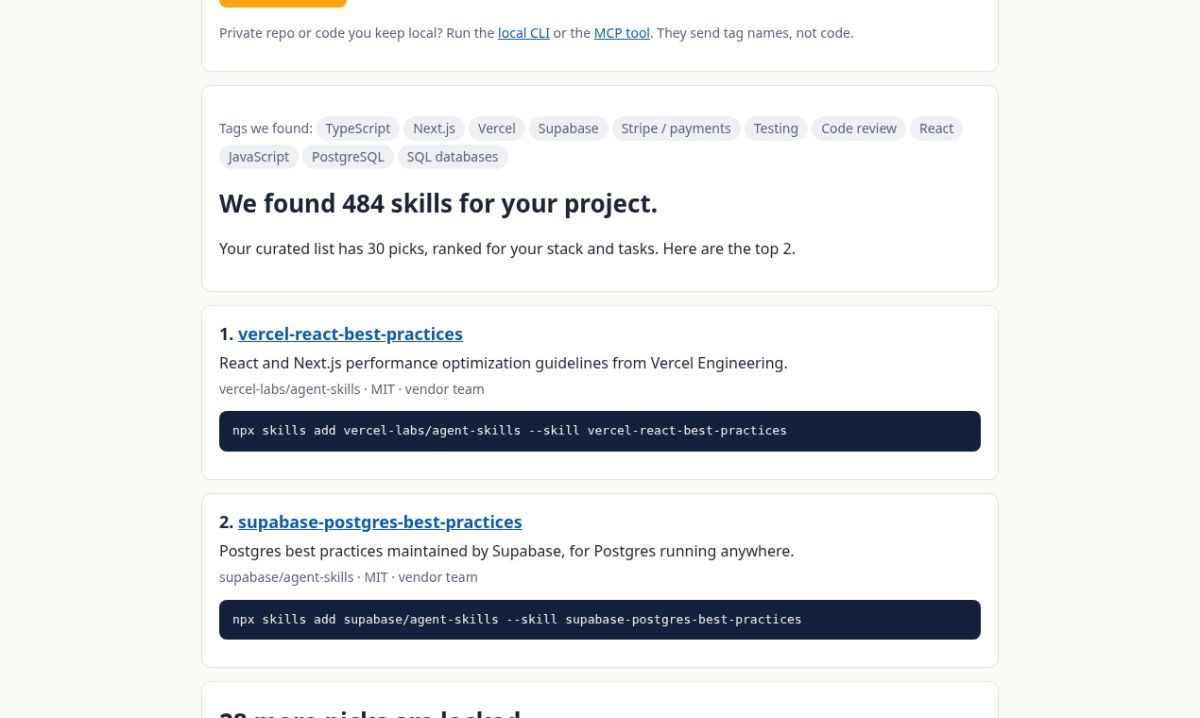Click the 'Your curated list has 30 picks' text
Screen dimensions: 1200x718
point(507,248)
